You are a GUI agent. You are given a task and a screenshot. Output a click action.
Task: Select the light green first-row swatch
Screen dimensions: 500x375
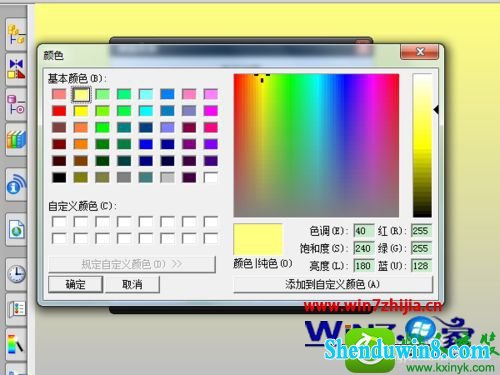pyautogui.click(x=102, y=94)
